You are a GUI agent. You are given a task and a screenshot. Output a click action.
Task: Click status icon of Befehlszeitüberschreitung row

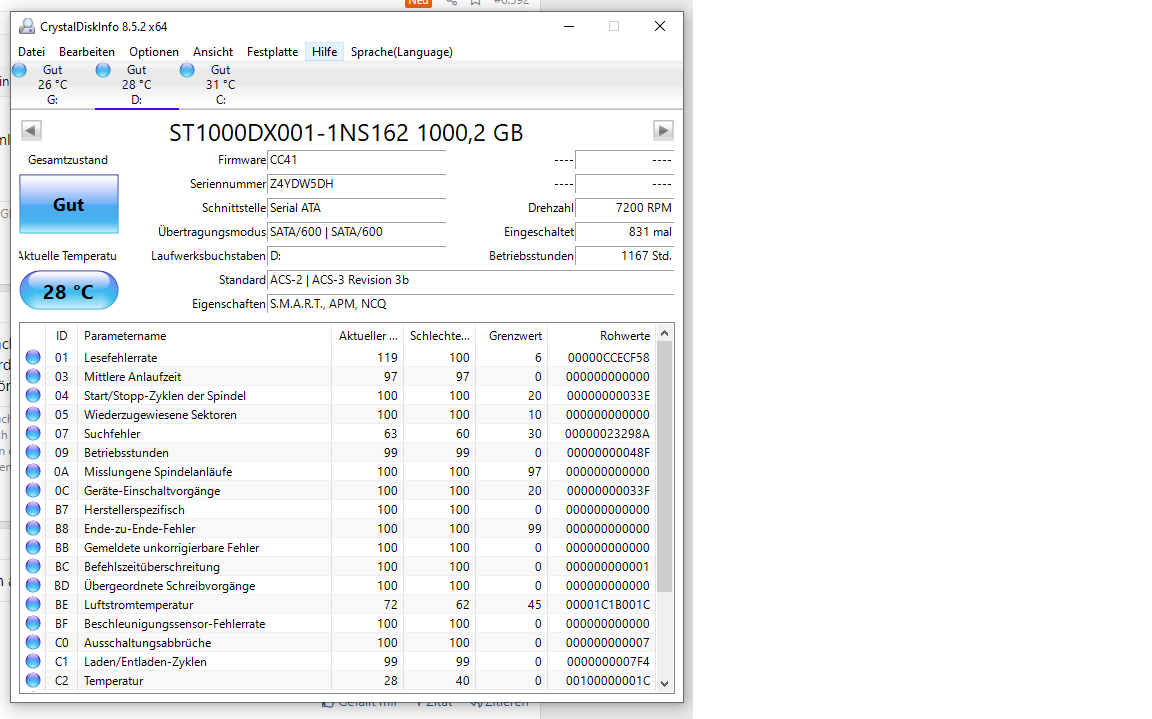pyautogui.click(x=33, y=567)
